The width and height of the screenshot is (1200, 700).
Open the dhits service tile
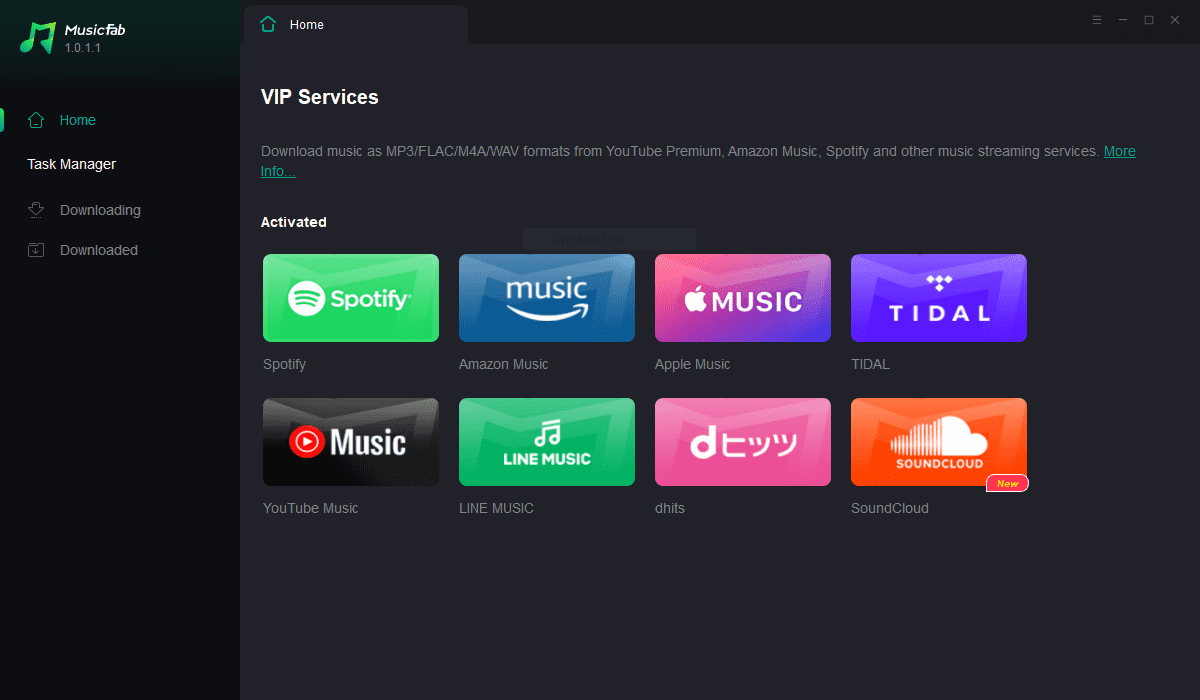click(x=743, y=442)
